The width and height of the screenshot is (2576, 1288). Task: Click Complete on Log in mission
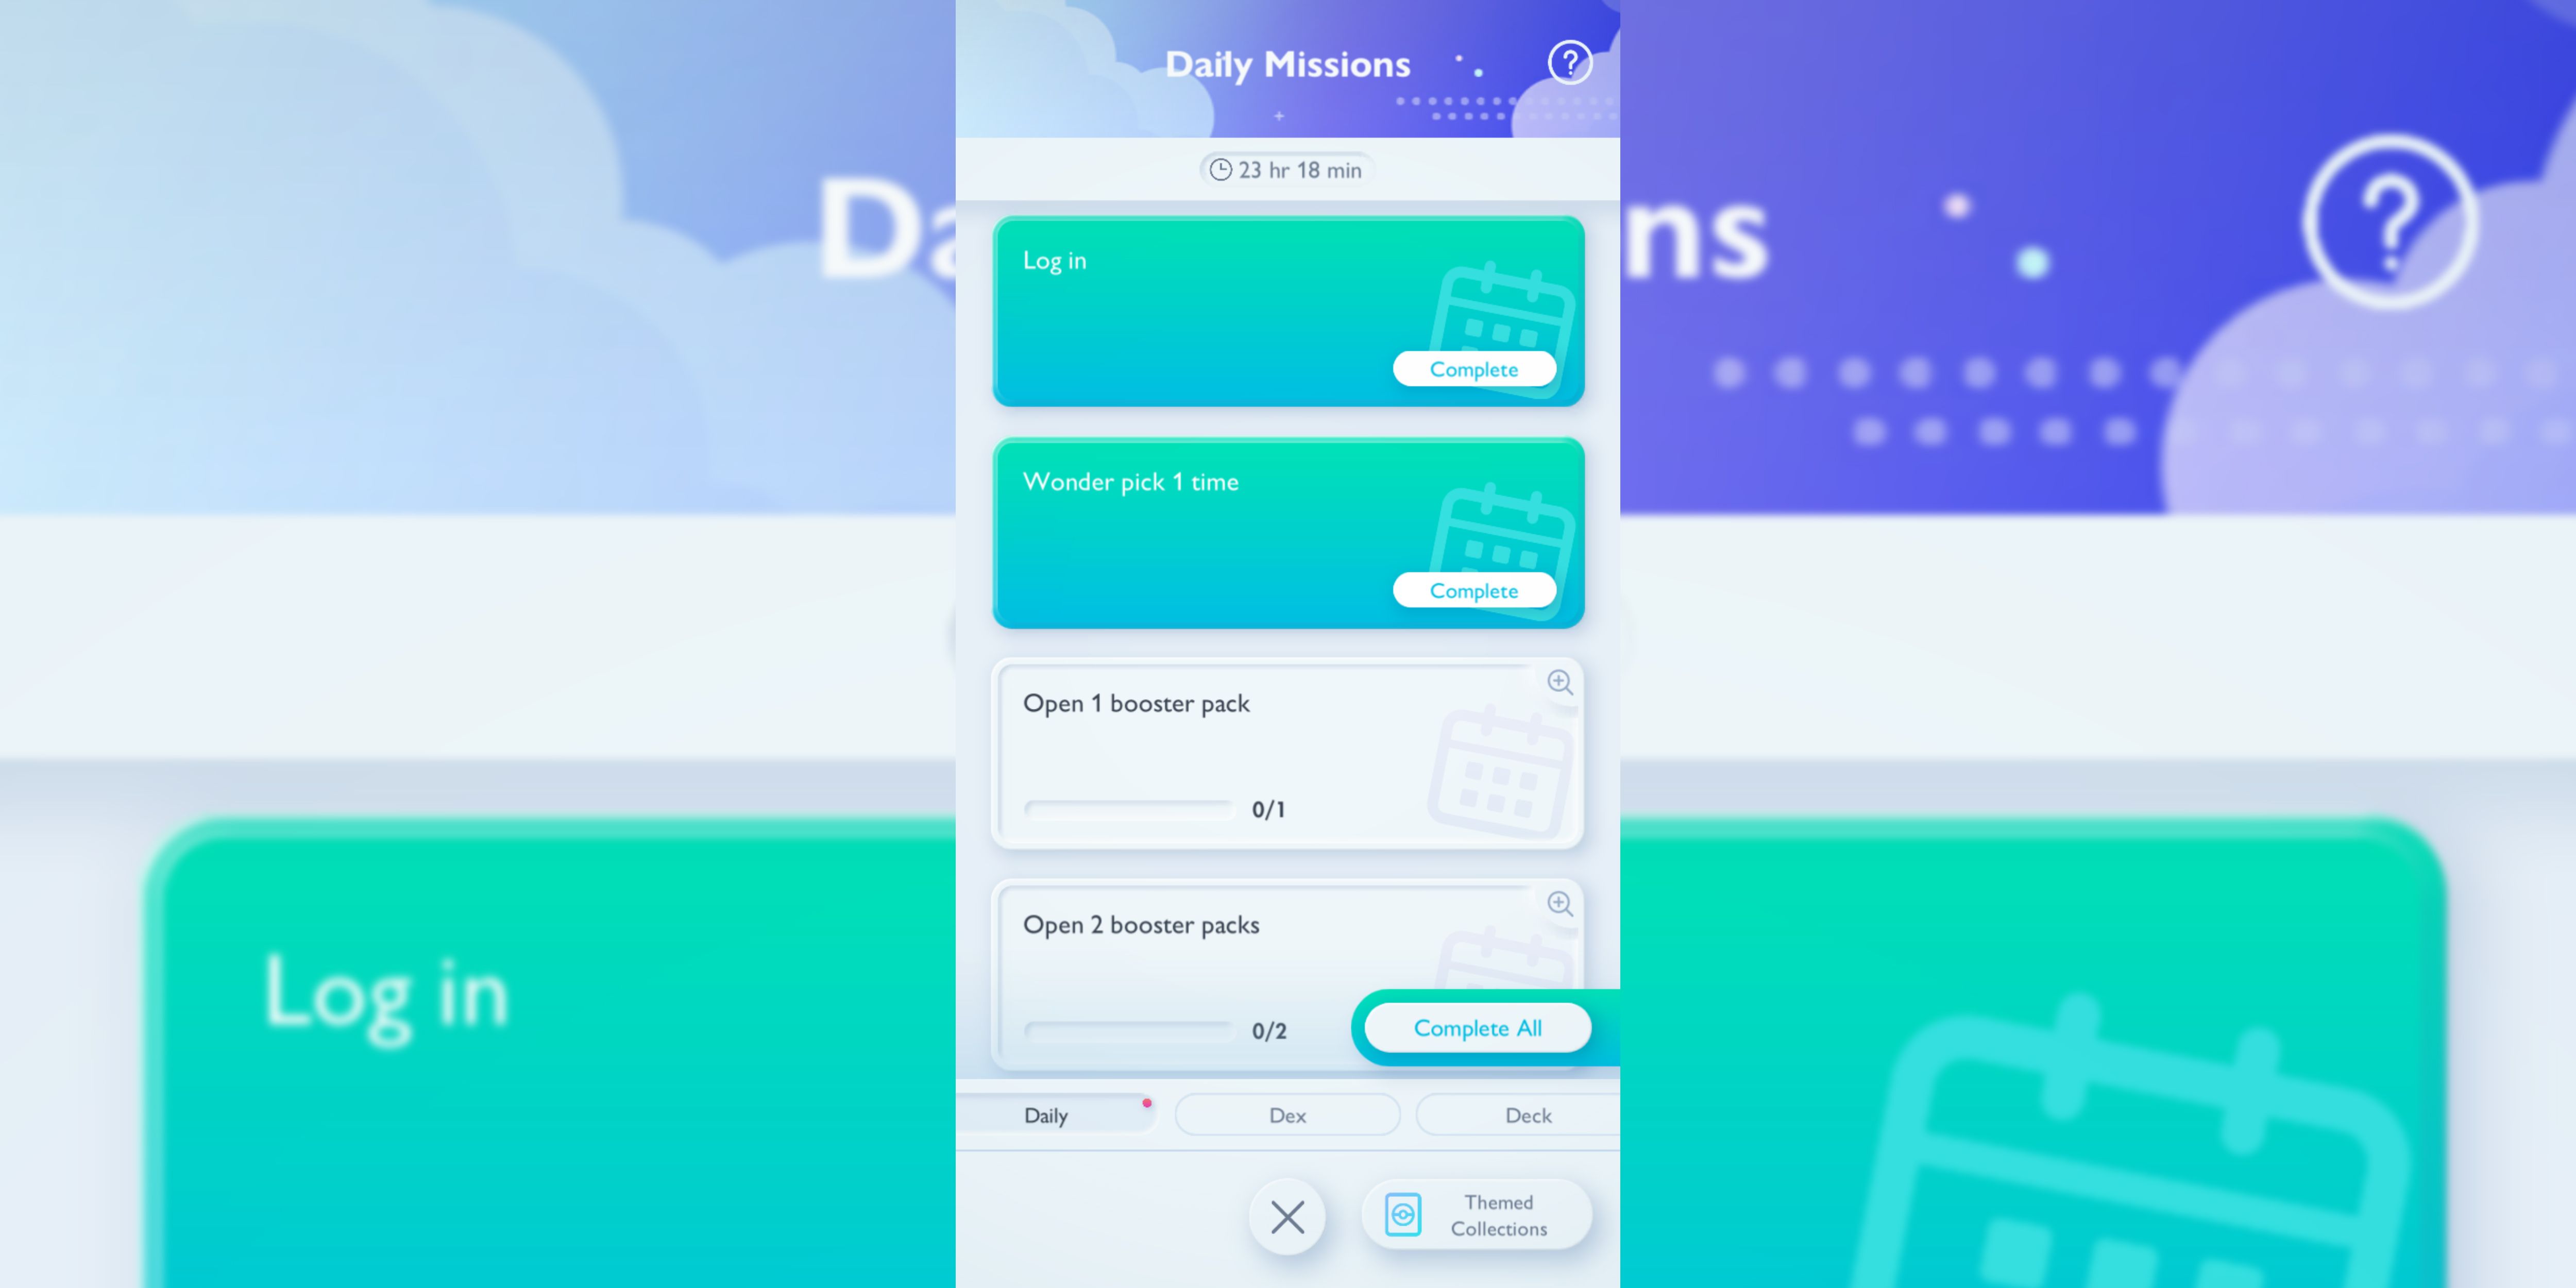click(1473, 368)
